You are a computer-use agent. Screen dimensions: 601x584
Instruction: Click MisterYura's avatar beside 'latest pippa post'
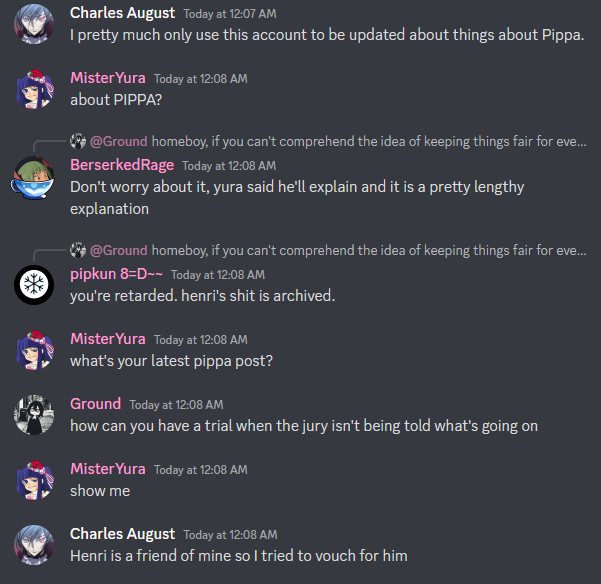(x=34, y=350)
